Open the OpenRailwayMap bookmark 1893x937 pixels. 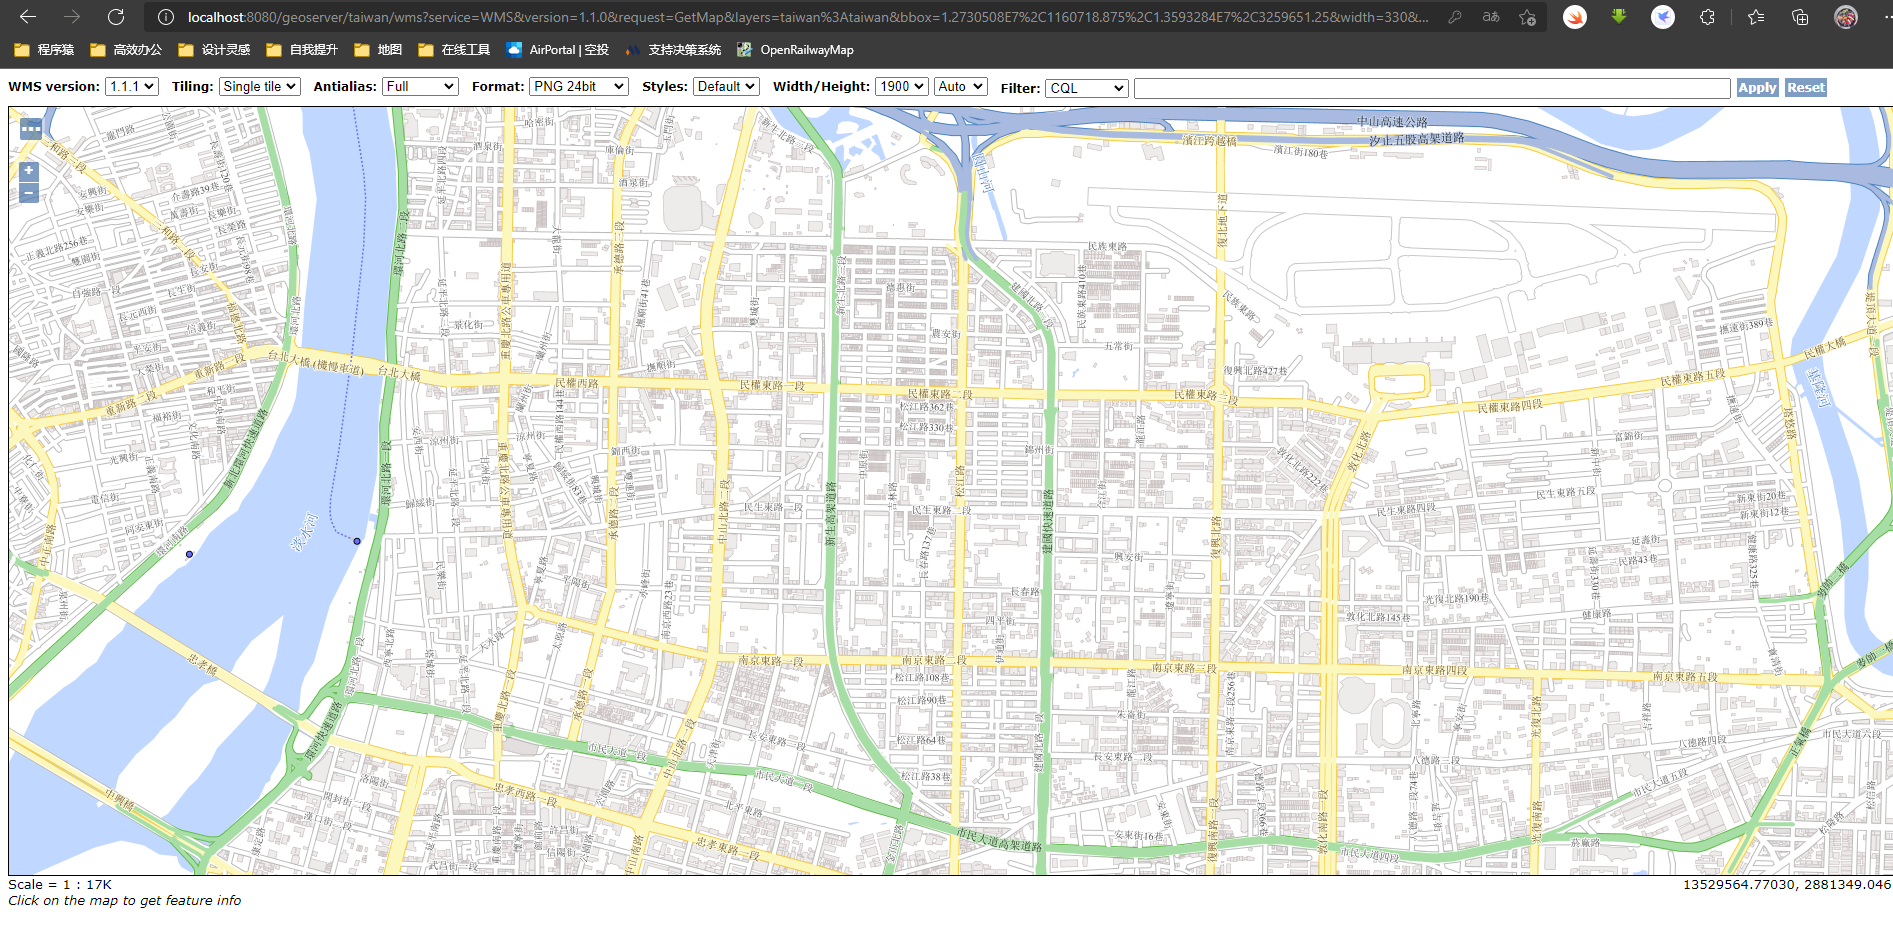tap(795, 50)
